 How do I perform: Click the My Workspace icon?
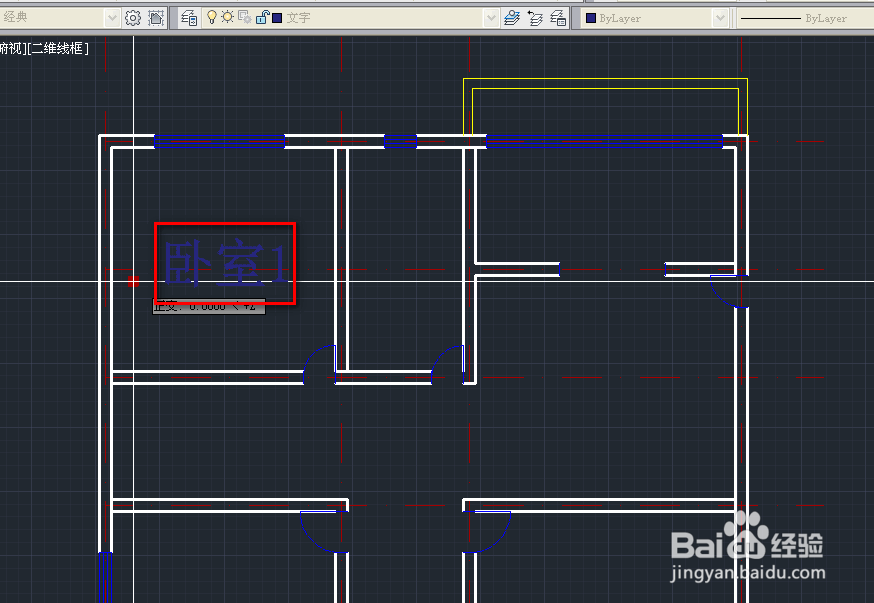point(156,18)
